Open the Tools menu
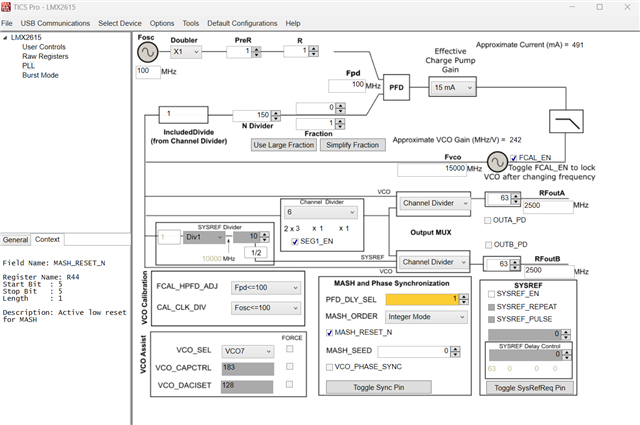640x425 pixels. [191, 23]
